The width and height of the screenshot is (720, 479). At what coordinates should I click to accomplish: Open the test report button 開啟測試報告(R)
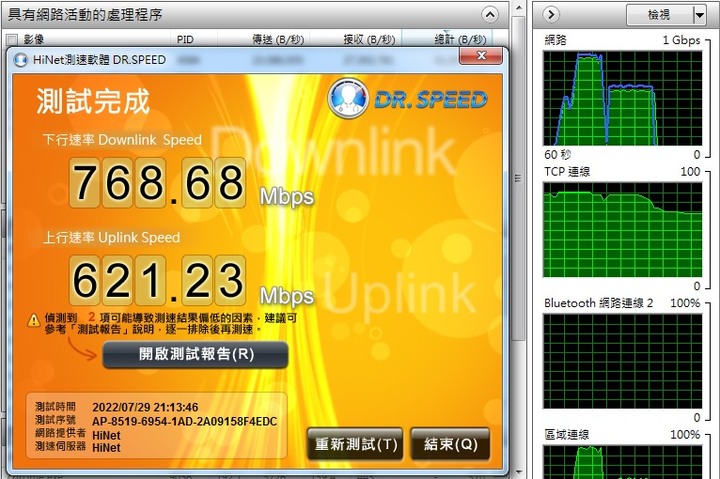point(195,354)
